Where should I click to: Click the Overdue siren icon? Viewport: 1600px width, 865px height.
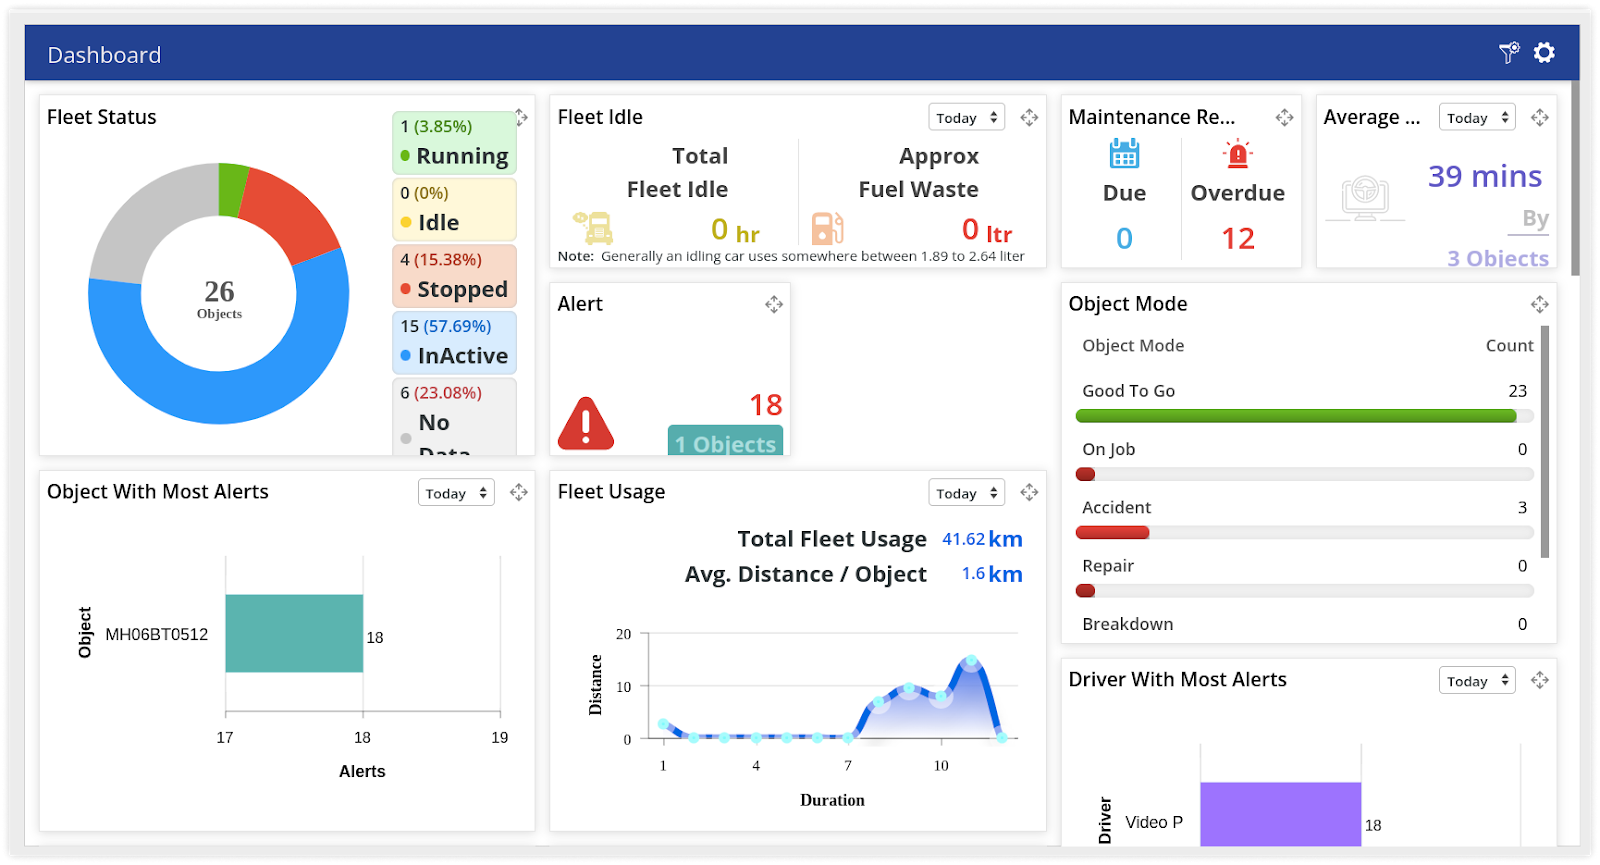click(1237, 154)
